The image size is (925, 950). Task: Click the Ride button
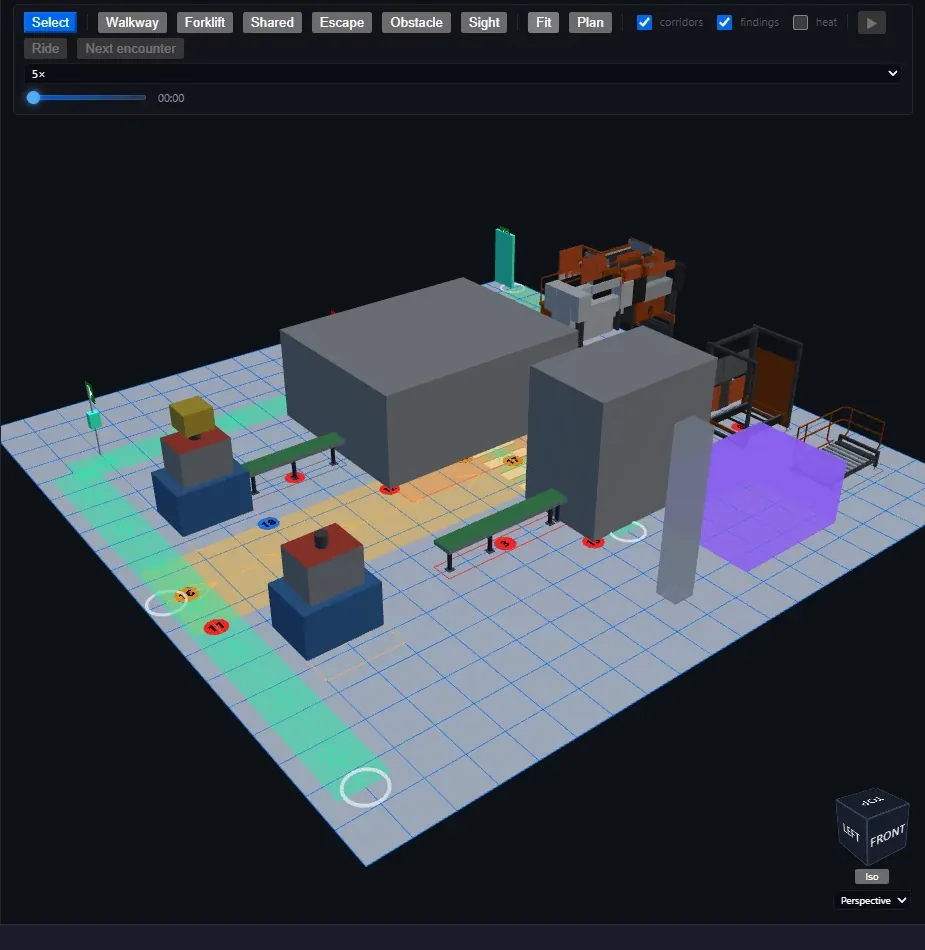pos(45,48)
